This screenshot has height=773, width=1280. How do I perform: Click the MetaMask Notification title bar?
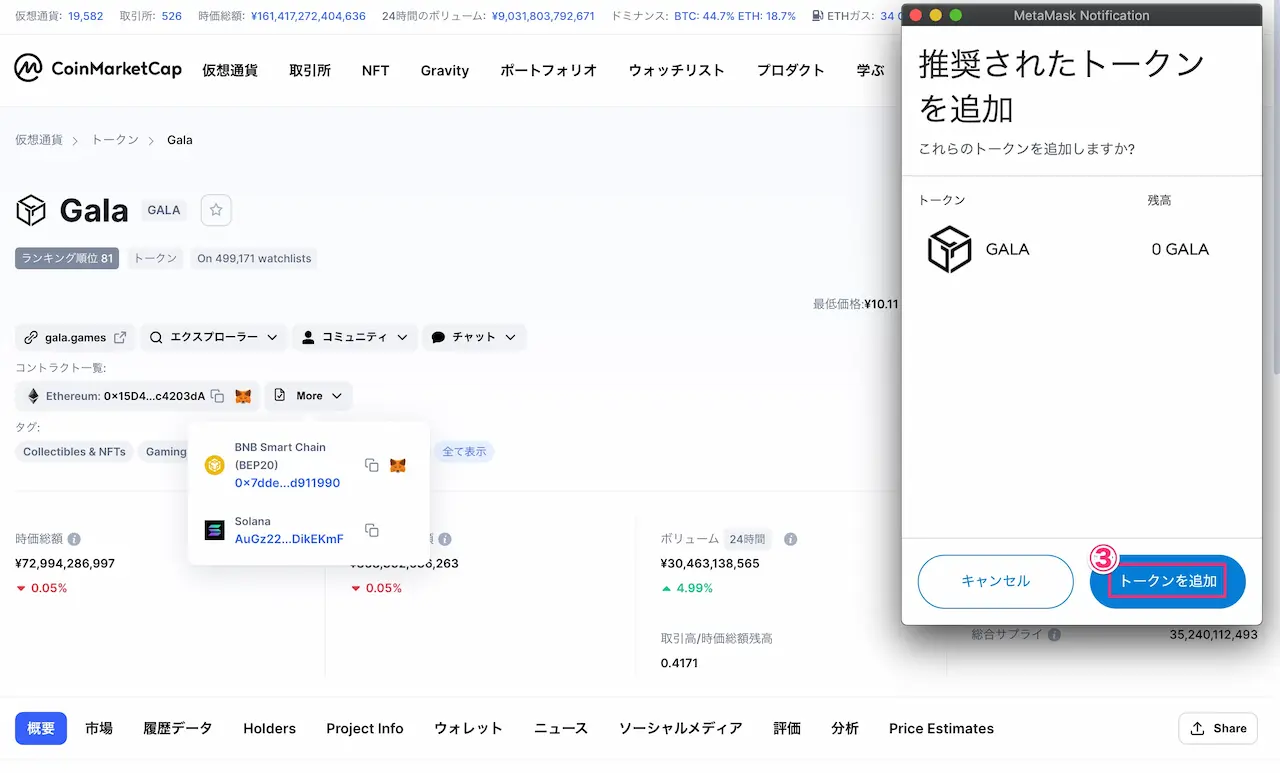[x=1081, y=15]
